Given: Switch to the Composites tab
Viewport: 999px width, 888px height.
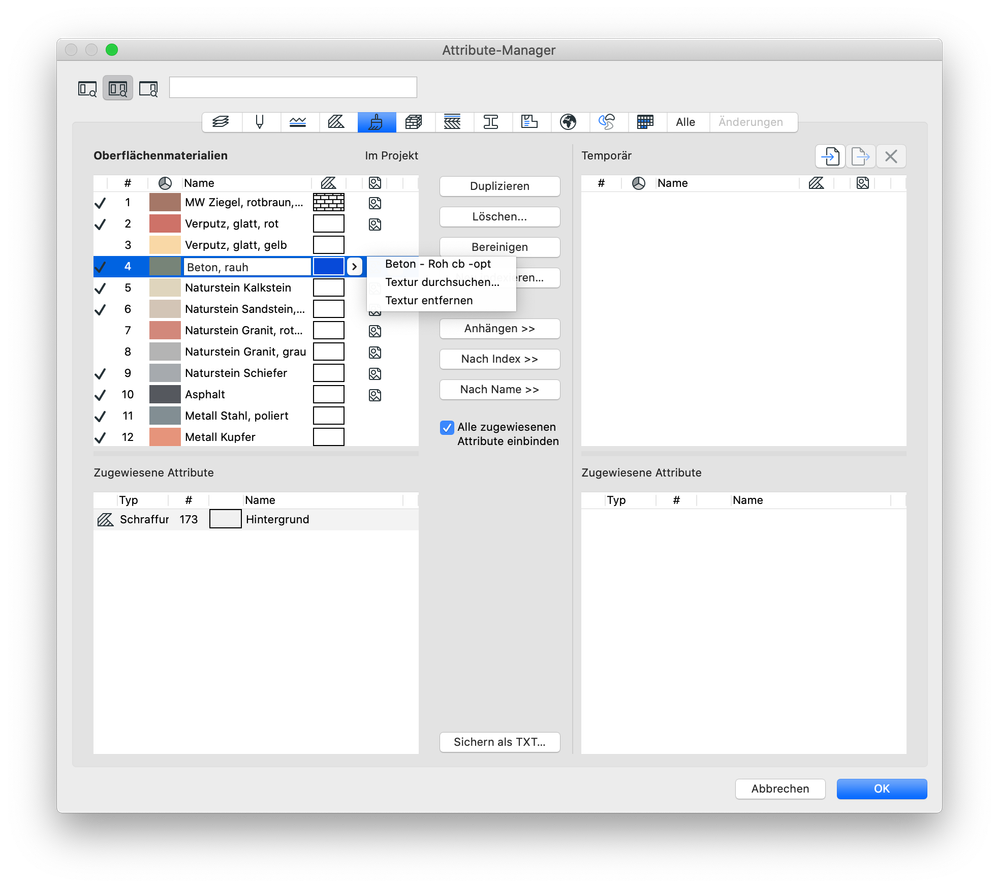Looking at the screenshot, I should point(452,122).
